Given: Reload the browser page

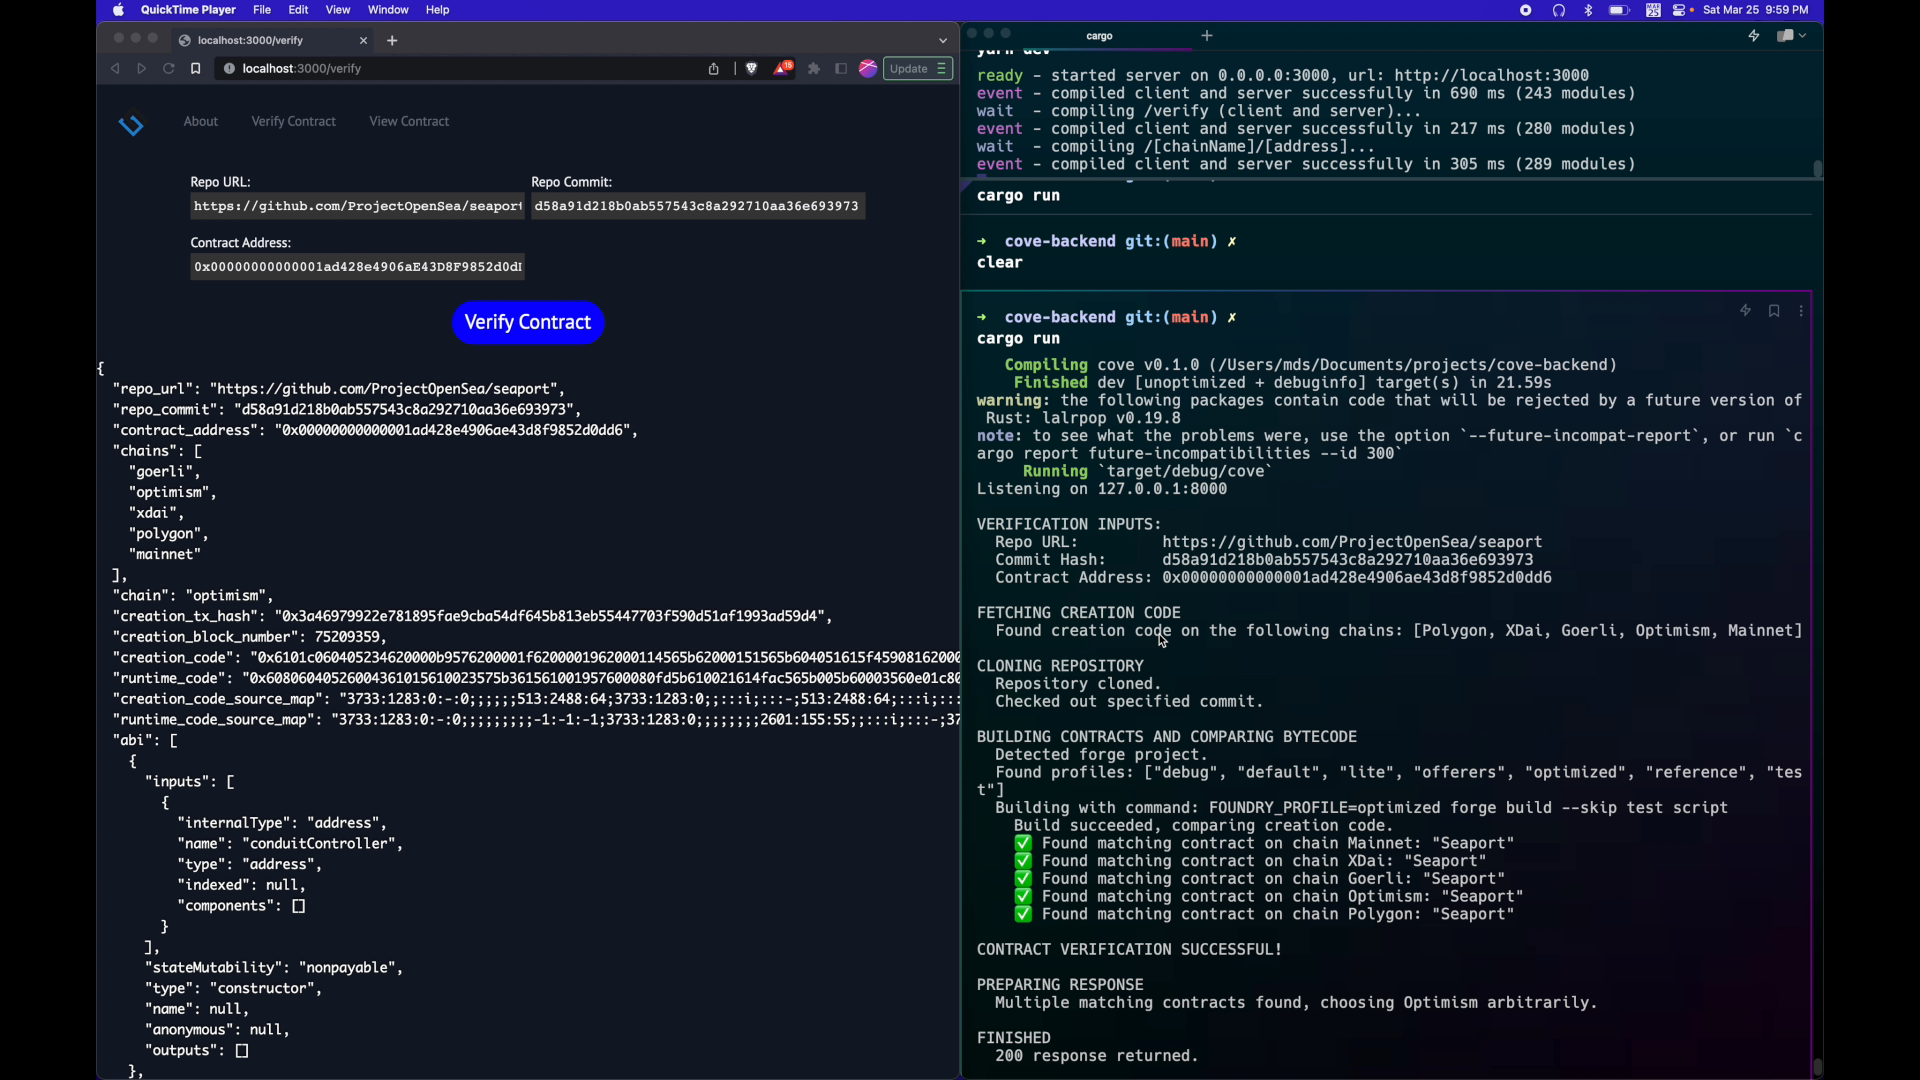Looking at the screenshot, I should [169, 69].
